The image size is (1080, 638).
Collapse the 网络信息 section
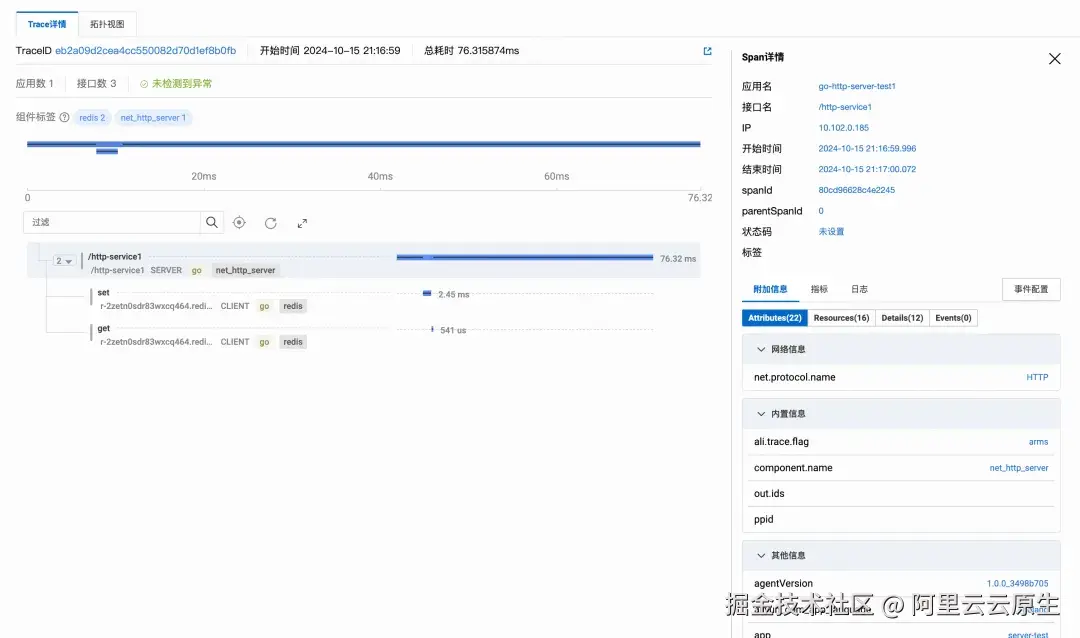(x=762, y=349)
